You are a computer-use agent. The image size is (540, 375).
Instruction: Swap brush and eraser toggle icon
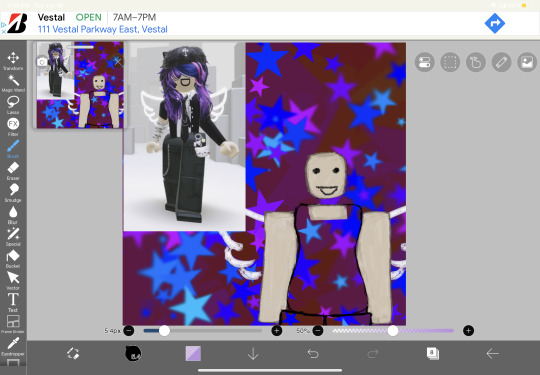73,353
